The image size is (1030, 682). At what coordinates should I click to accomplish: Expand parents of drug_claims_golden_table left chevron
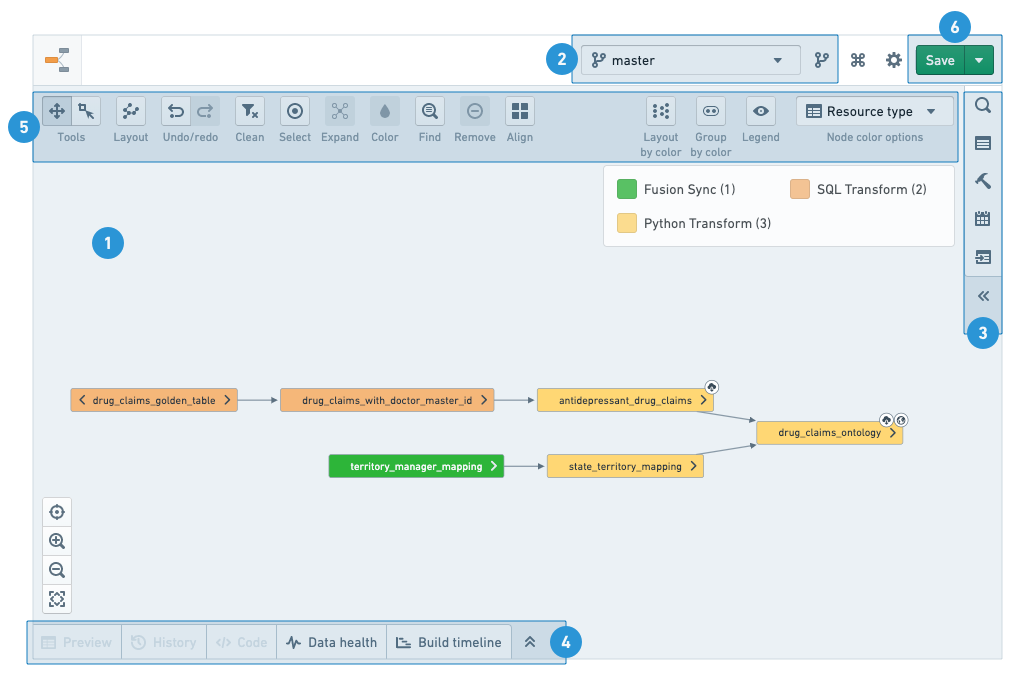(82, 400)
